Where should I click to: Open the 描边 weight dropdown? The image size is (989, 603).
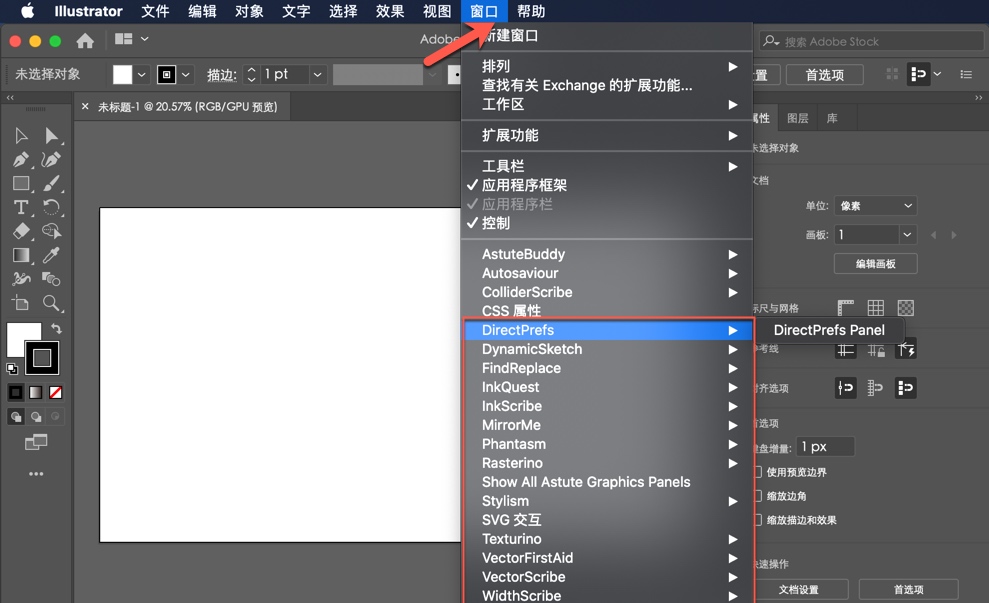pos(317,74)
